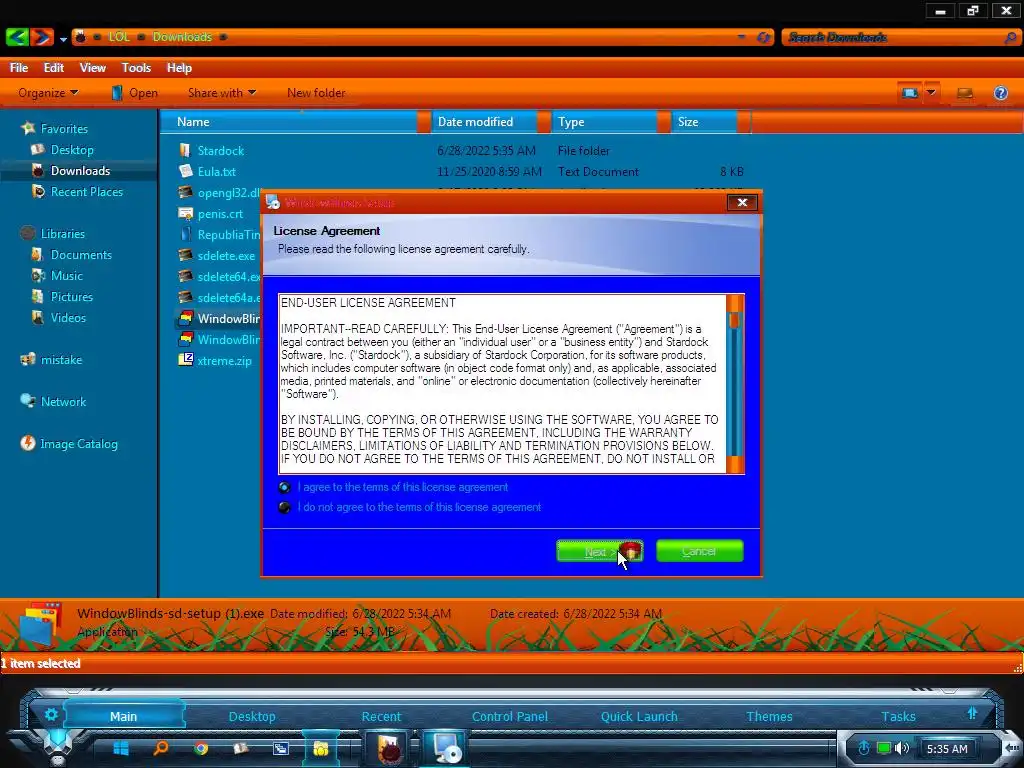The image size is (1024, 768).
Task: Open the Music library
Action: click(67, 276)
